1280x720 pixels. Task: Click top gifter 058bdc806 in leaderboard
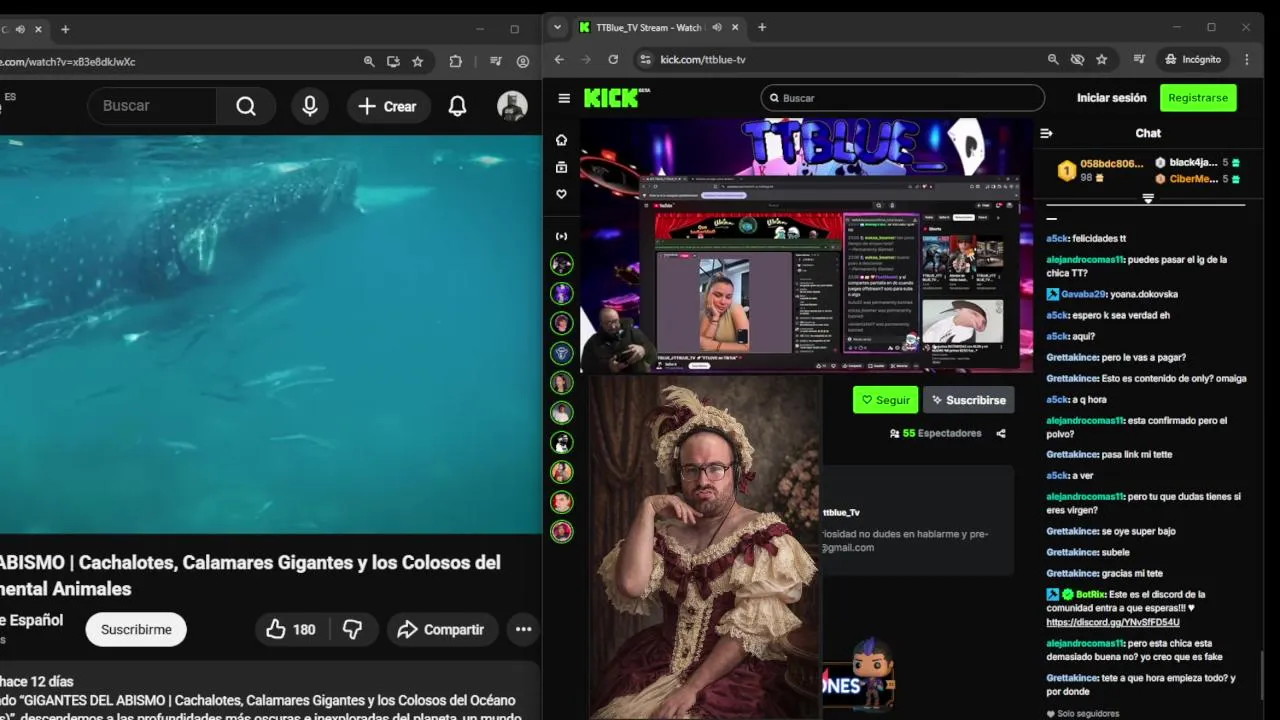tap(1100, 170)
